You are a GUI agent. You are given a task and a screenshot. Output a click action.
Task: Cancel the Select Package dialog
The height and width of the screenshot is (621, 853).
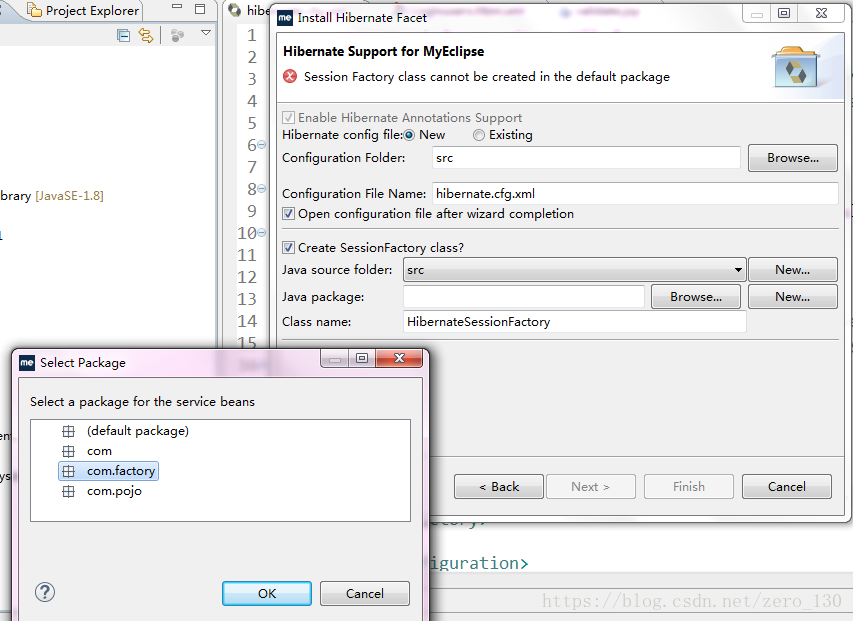click(x=365, y=593)
